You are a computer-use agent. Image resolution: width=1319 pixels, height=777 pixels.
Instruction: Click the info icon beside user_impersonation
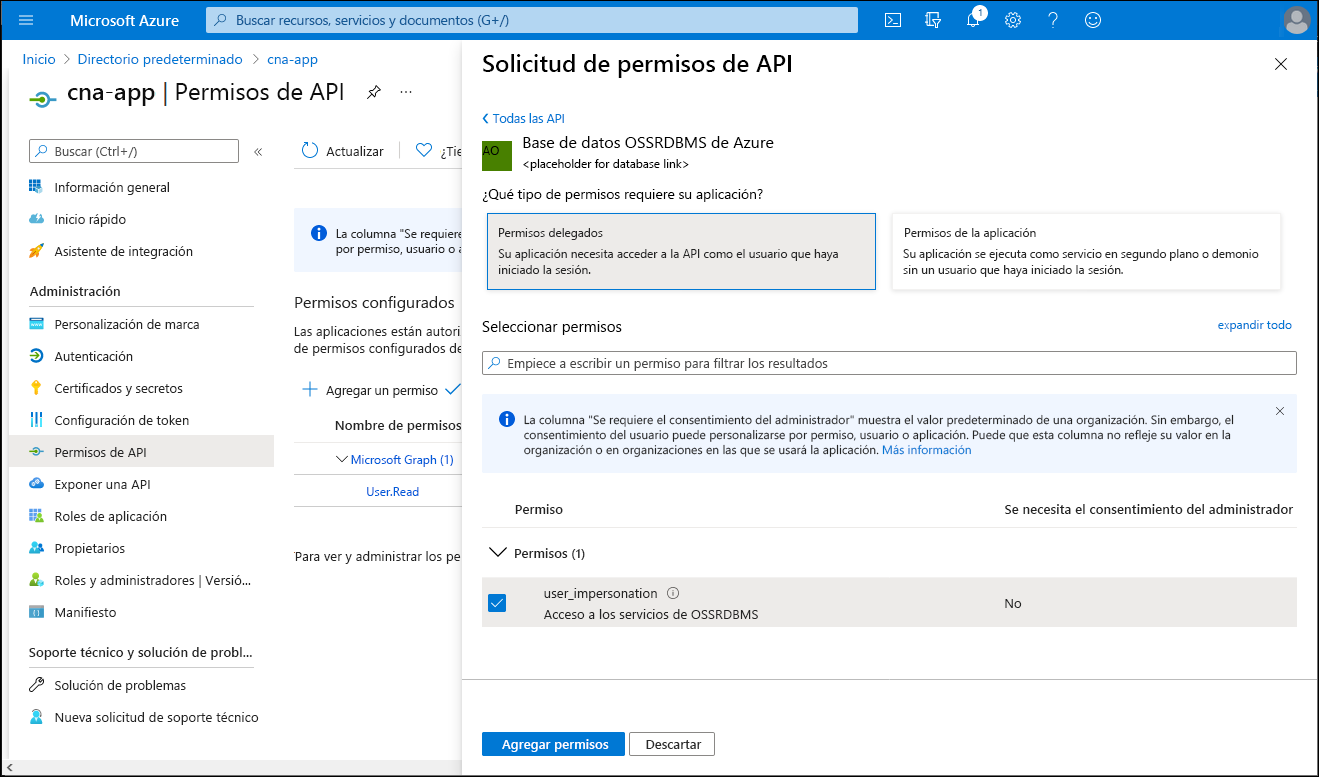[673, 593]
